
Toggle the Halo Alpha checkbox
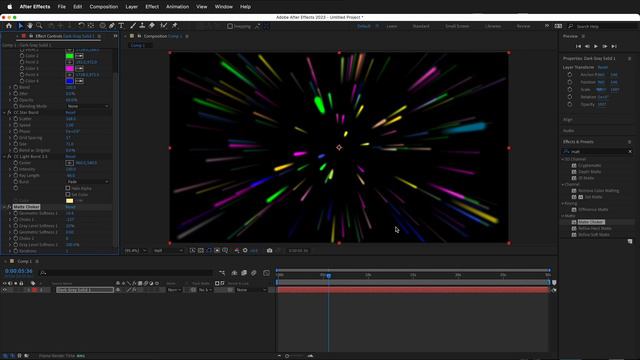coord(68,188)
